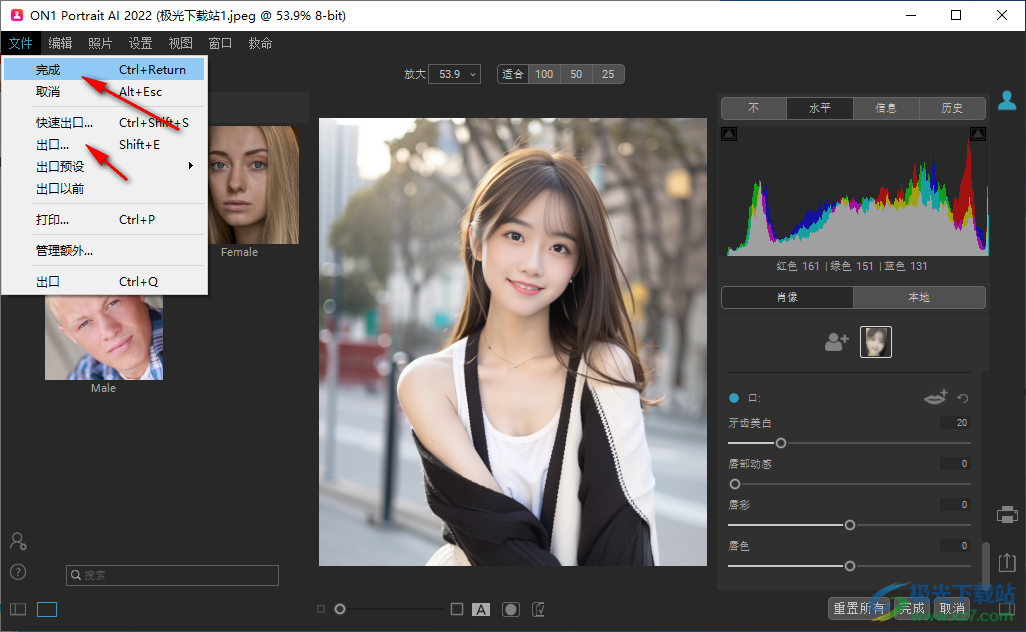Click the 搜索 search field
This screenshot has width=1026, height=632.
[172, 575]
